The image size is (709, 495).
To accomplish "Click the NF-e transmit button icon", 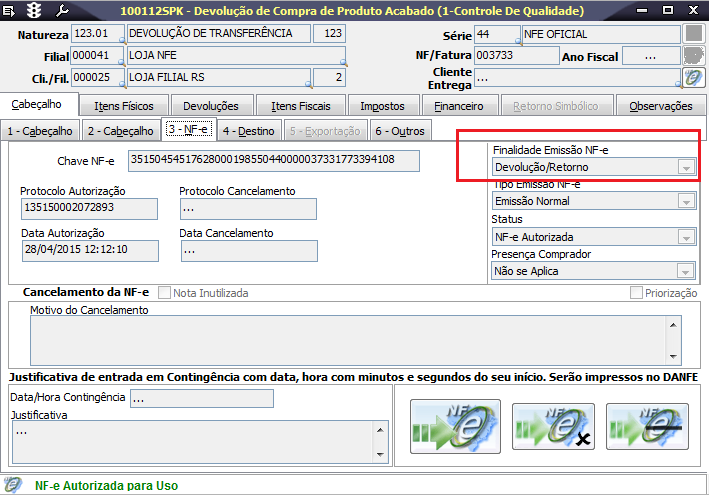I will pyautogui.click(x=455, y=426).
